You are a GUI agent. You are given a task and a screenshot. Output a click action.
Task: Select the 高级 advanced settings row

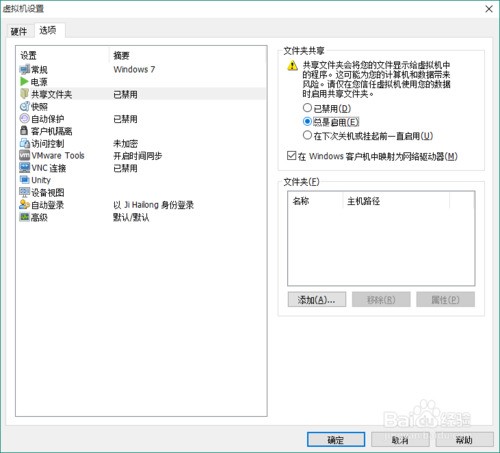point(142,217)
